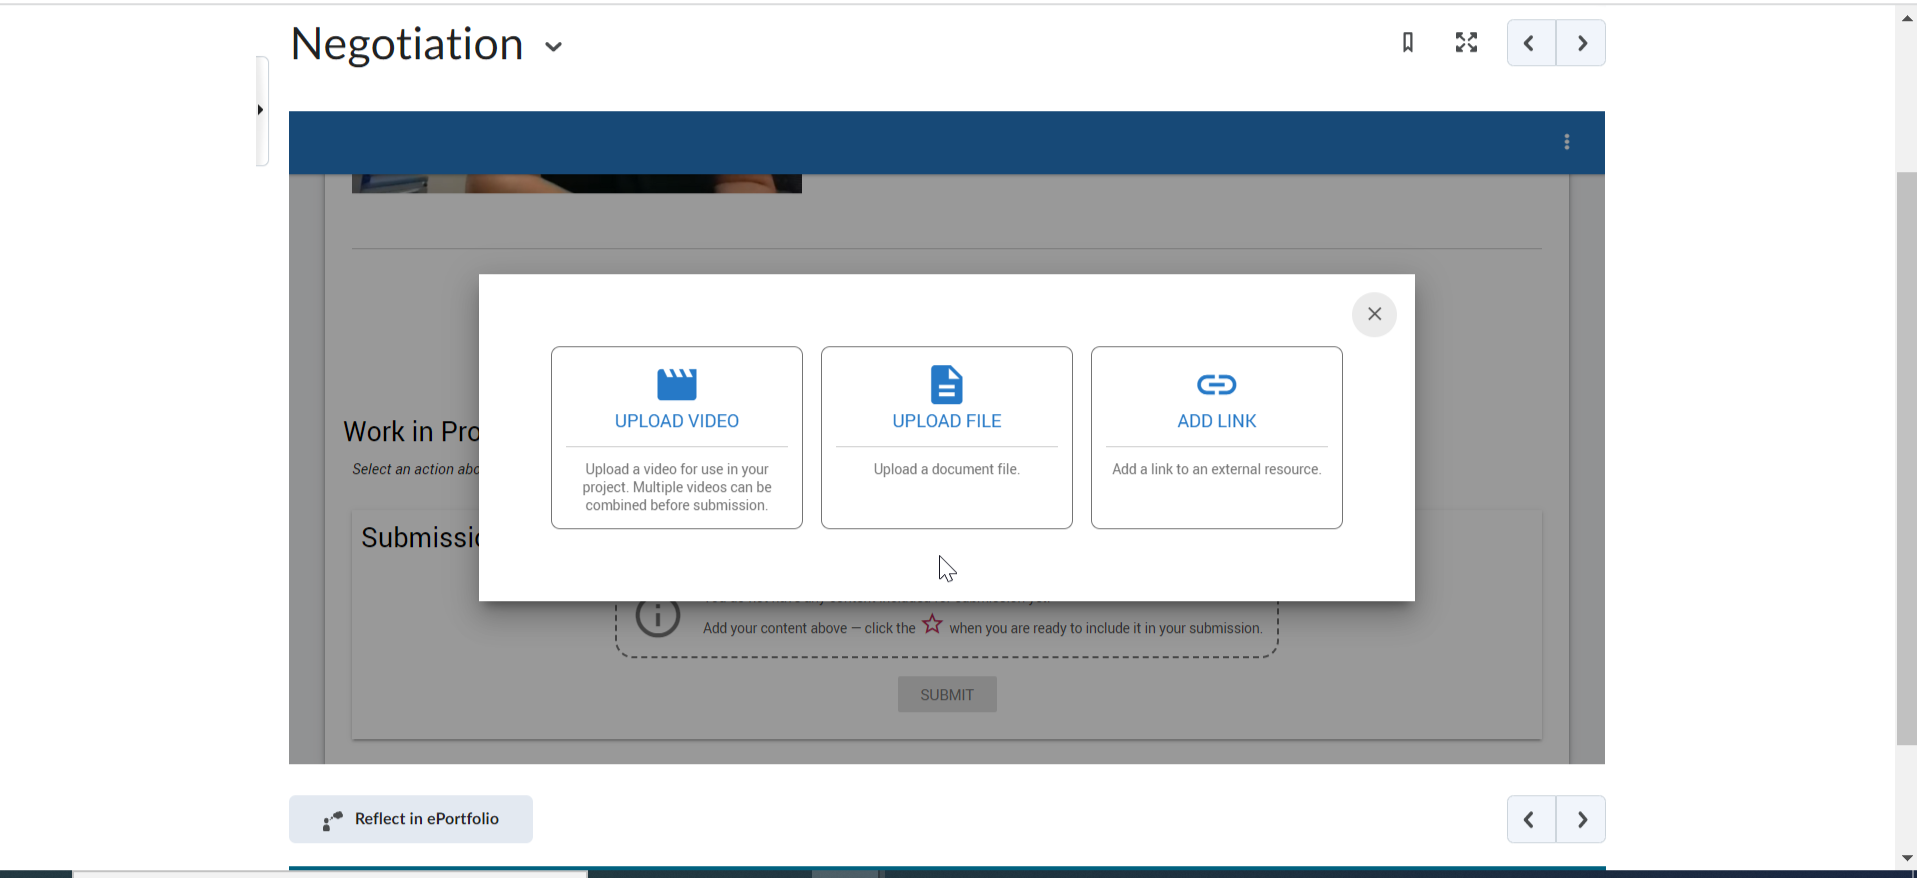Go to next page using top arrow
The height and width of the screenshot is (878, 1917).
(x=1582, y=43)
